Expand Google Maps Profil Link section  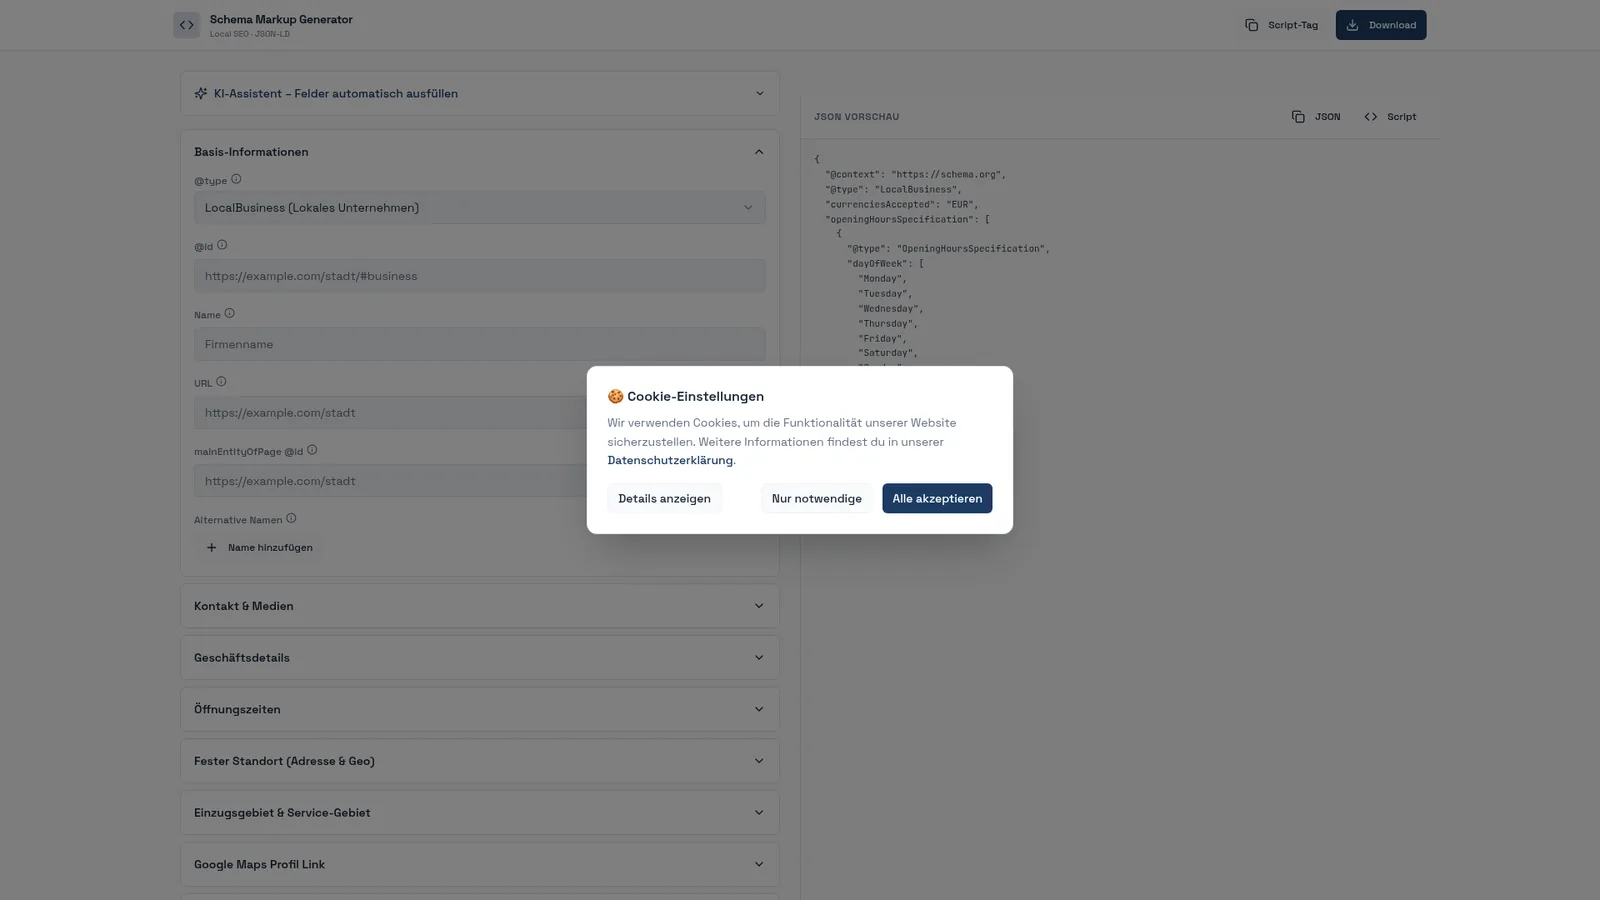click(480, 864)
